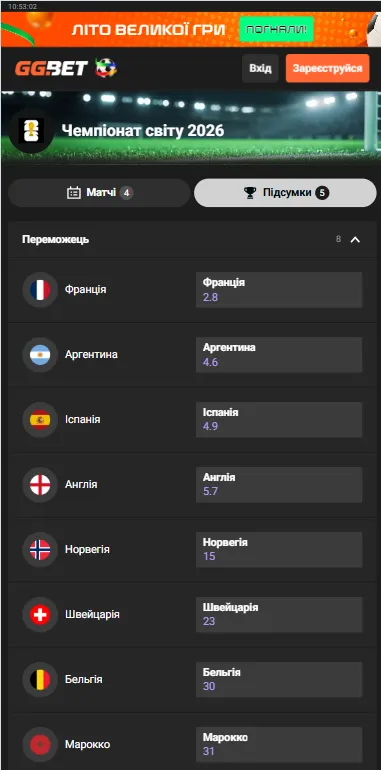Click the Switzerland flag icon
The width and height of the screenshot is (381, 770).
tap(40, 614)
